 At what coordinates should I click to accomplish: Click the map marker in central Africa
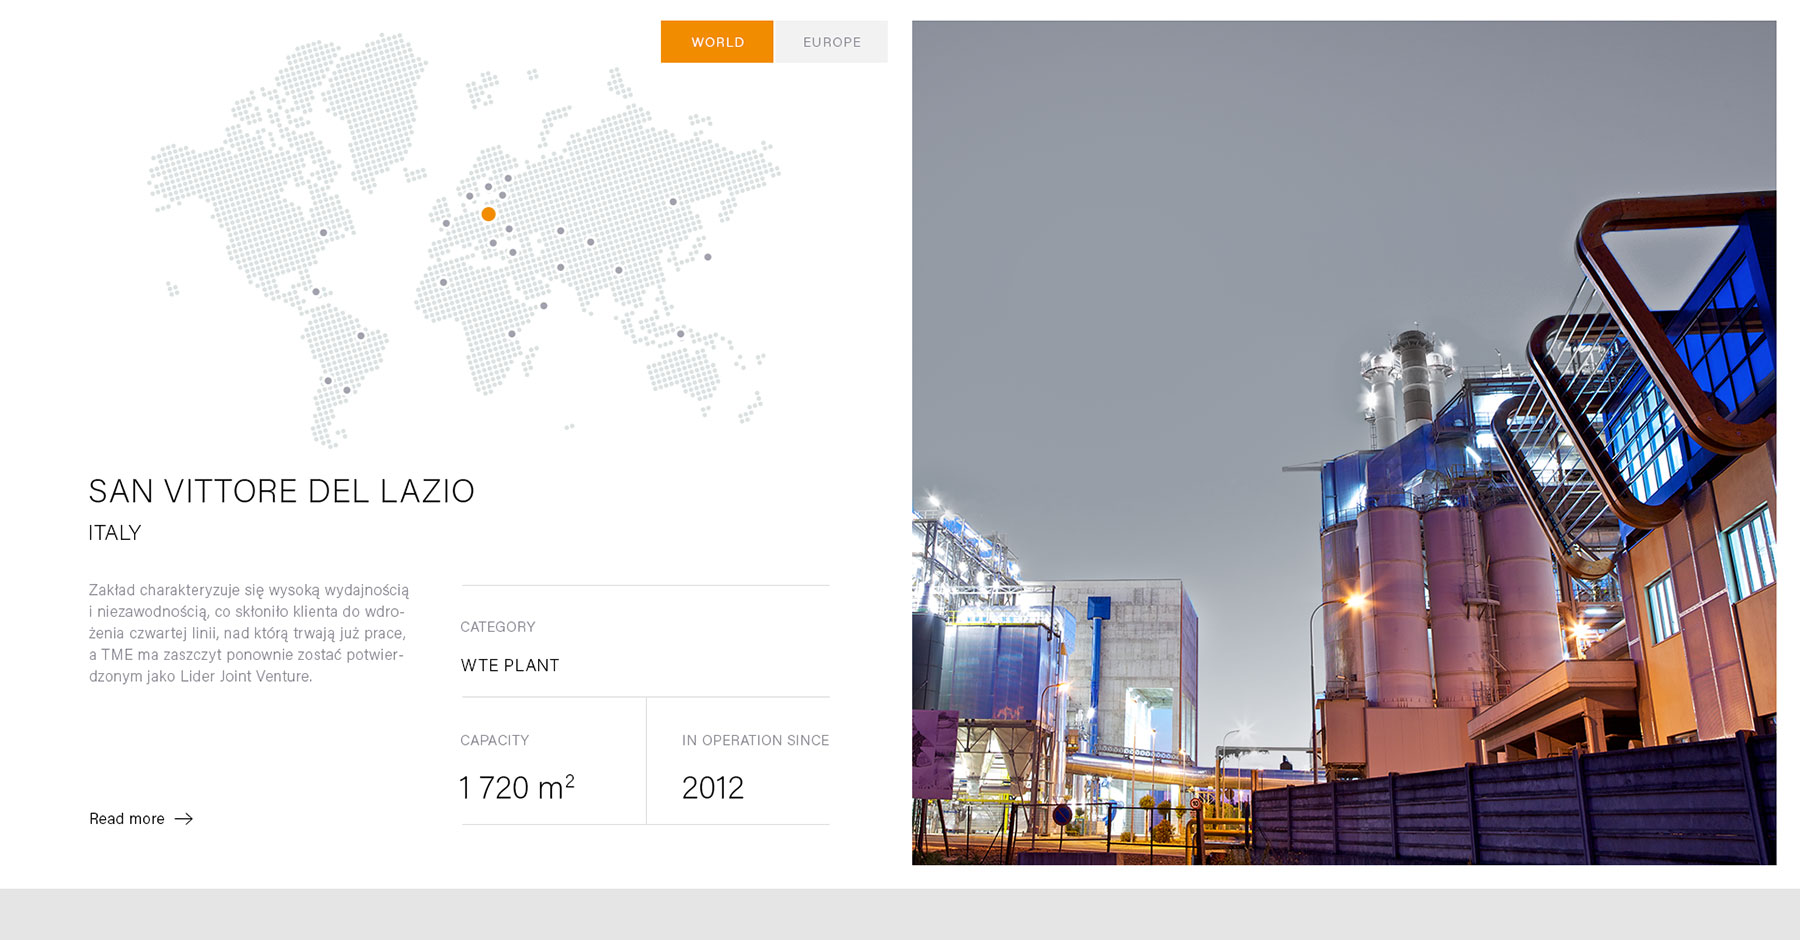(512, 334)
